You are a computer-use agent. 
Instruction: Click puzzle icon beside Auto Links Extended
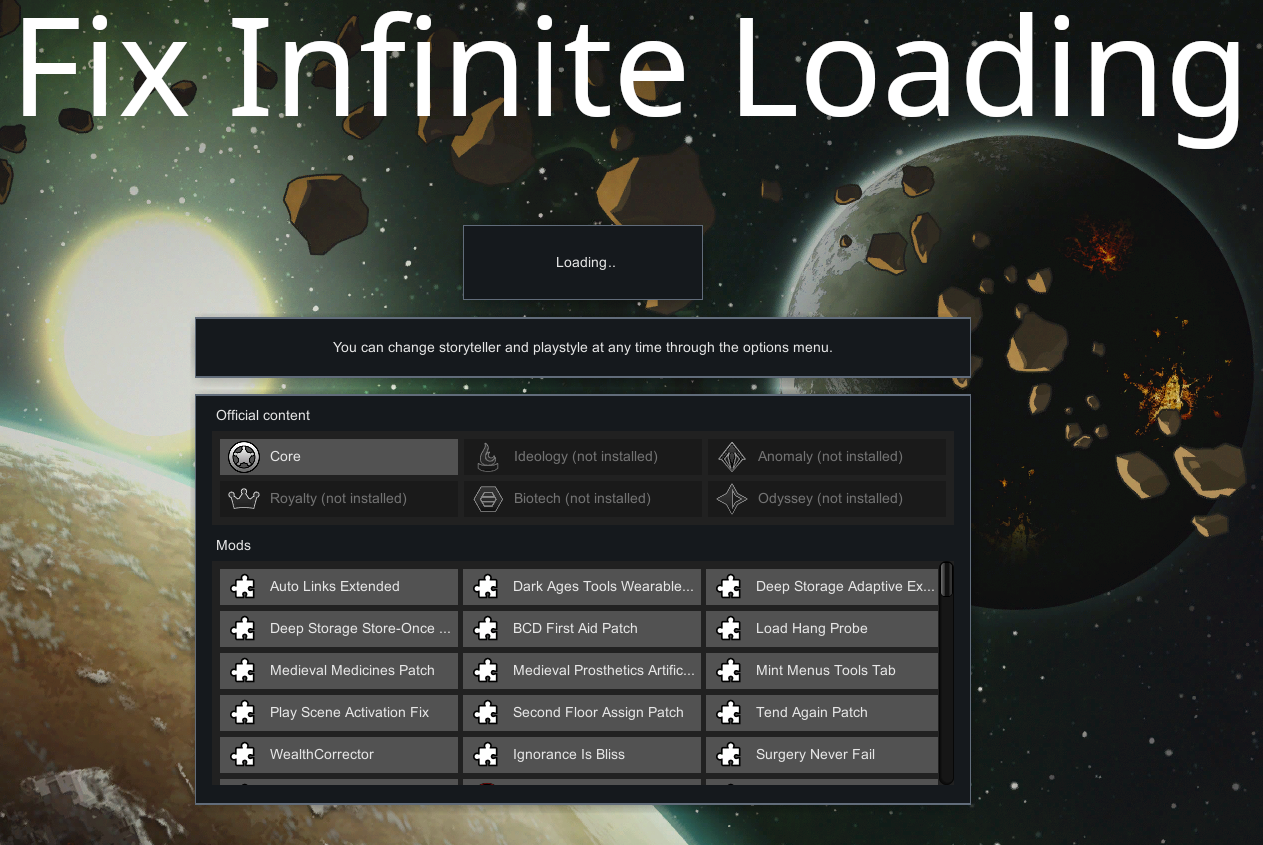[242, 587]
